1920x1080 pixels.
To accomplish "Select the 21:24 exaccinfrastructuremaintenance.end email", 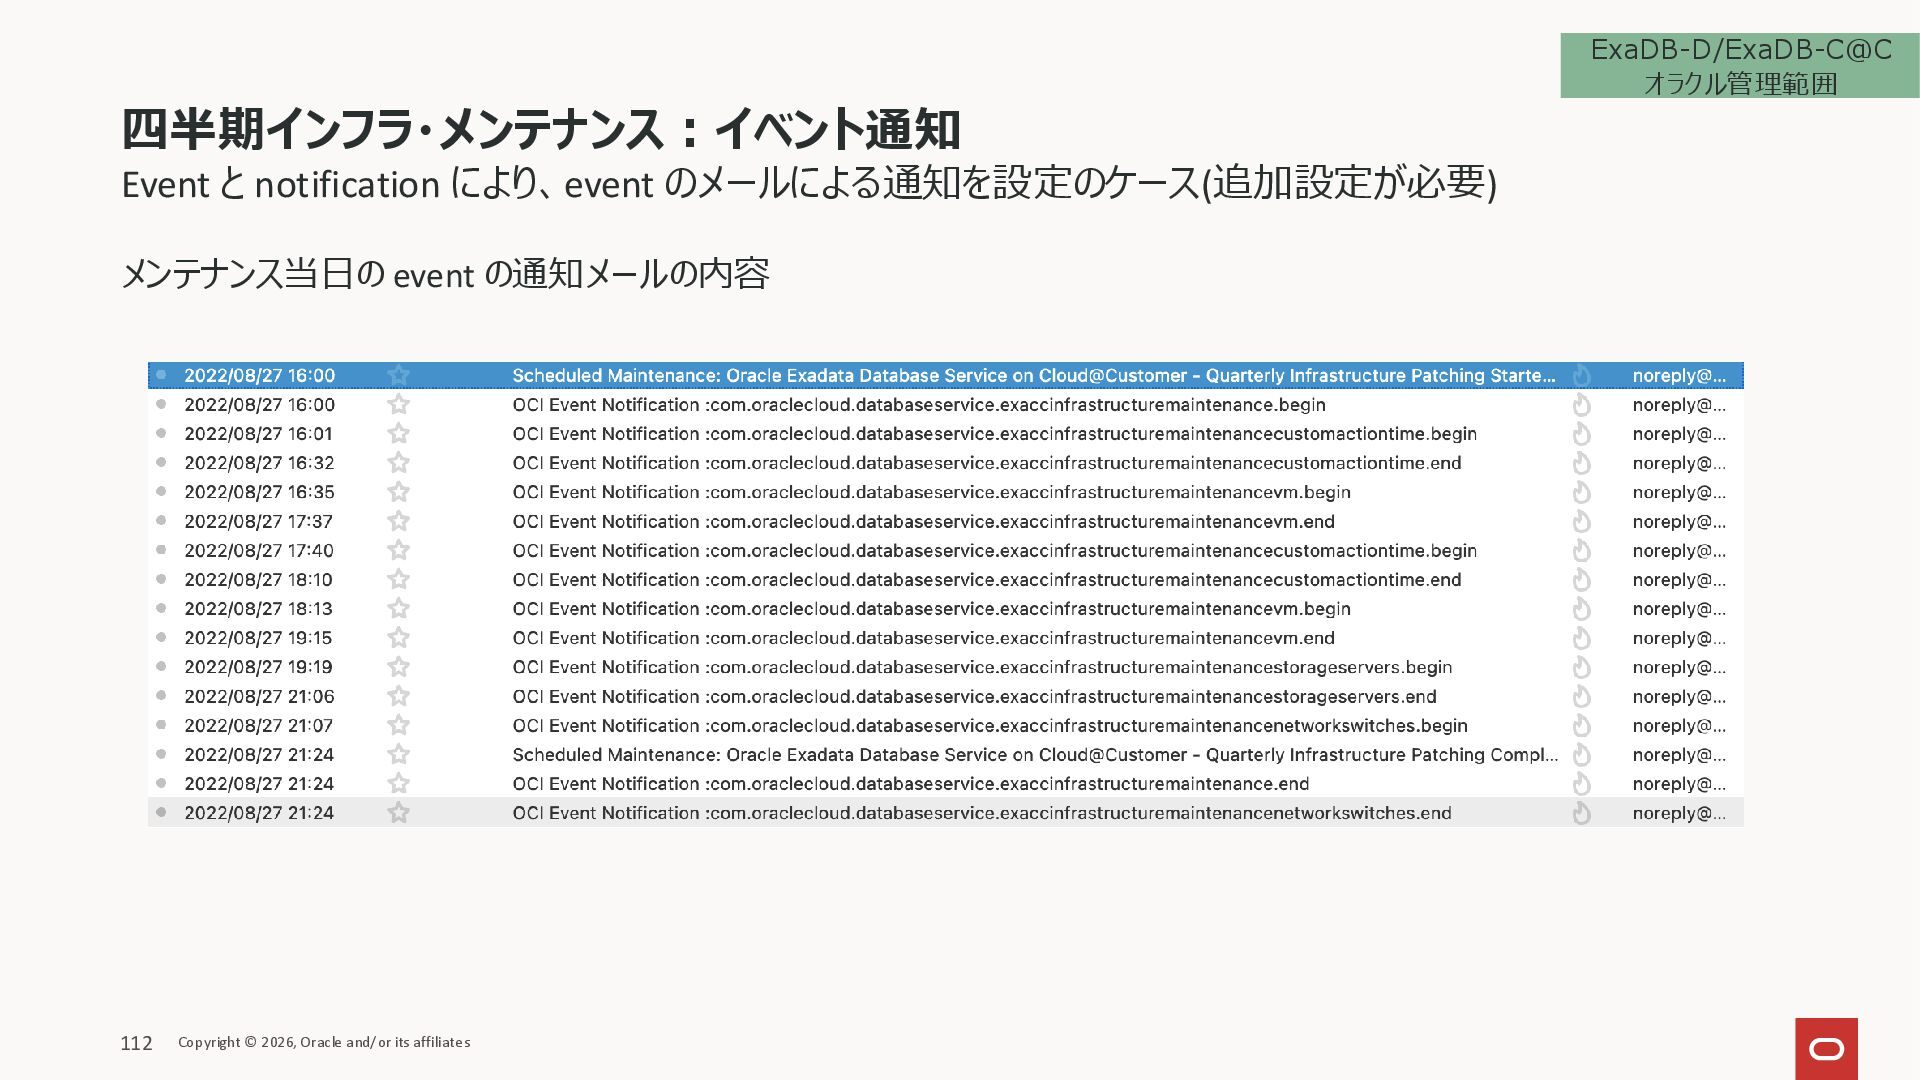I will coord(910,784).
